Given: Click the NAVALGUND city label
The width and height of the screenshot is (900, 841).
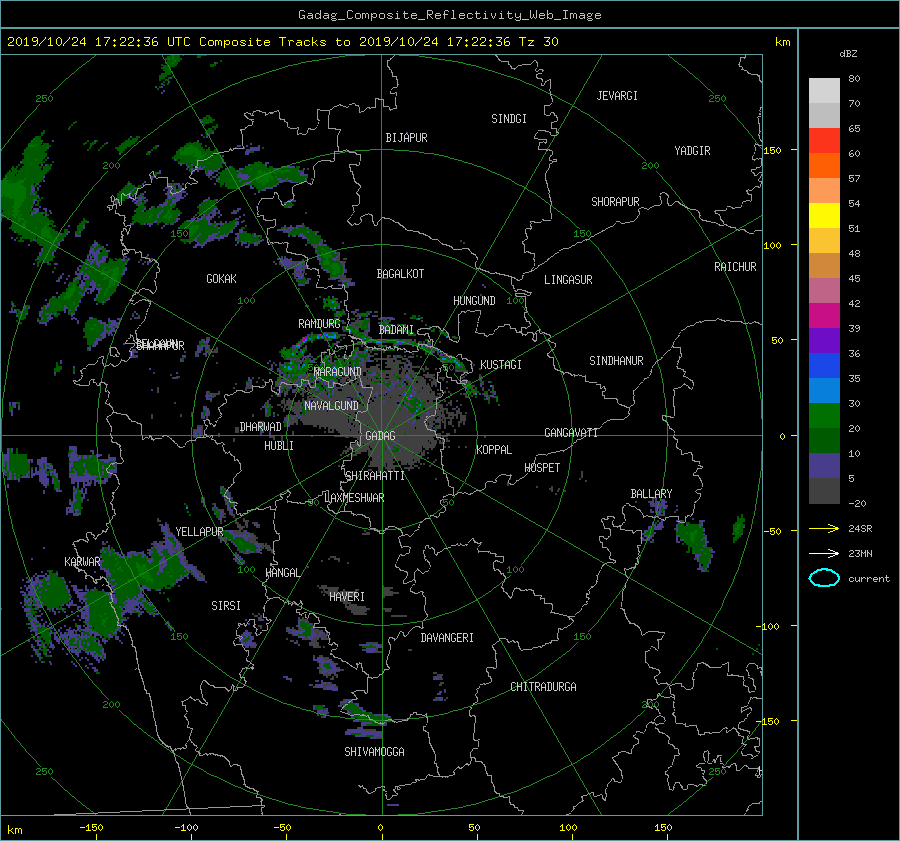Looking at the screenshot, I should (x=331, y=406).
